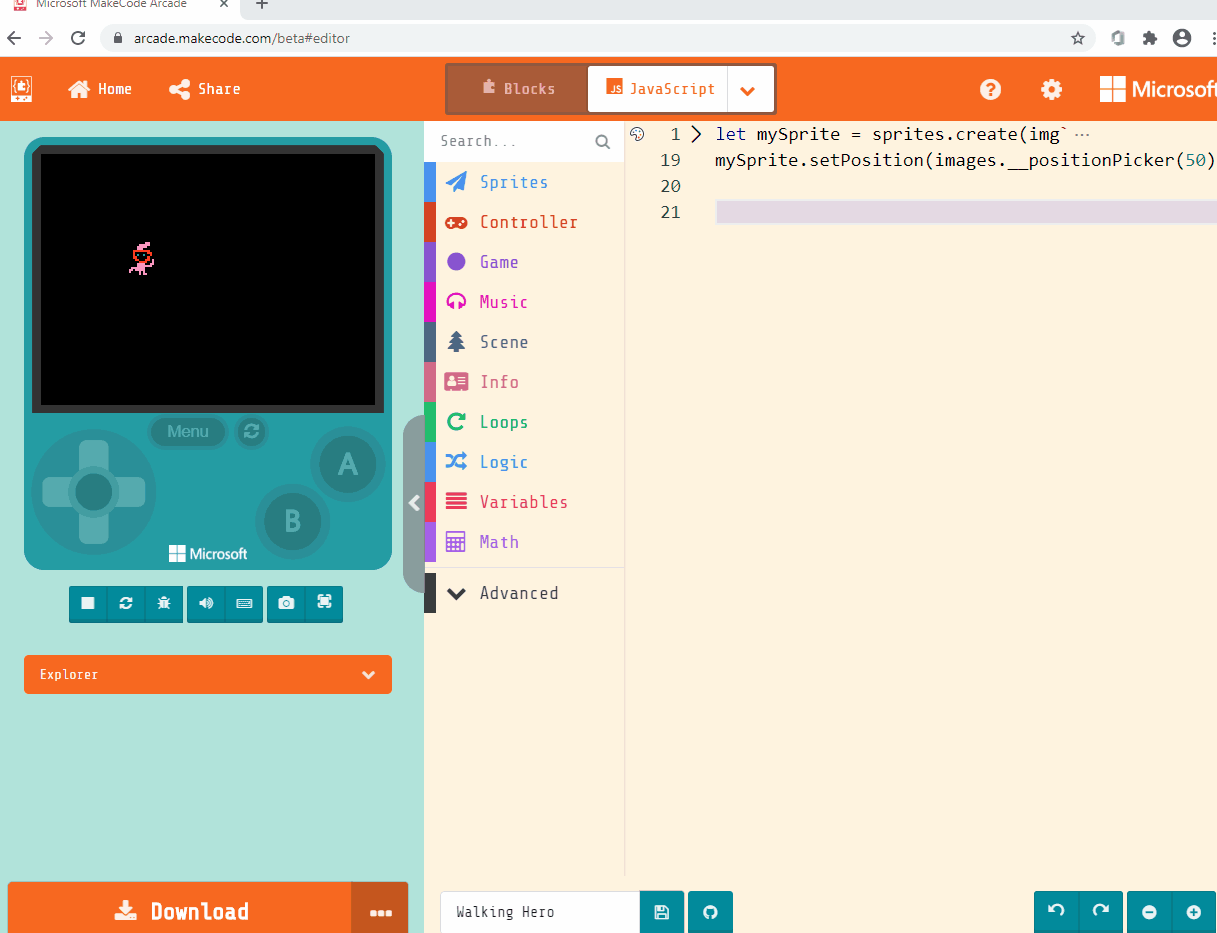Image resolution: width=1217 pixels, height=933 pixels.
Task: Click the simulator B button
Action: [x=293, y=521]
